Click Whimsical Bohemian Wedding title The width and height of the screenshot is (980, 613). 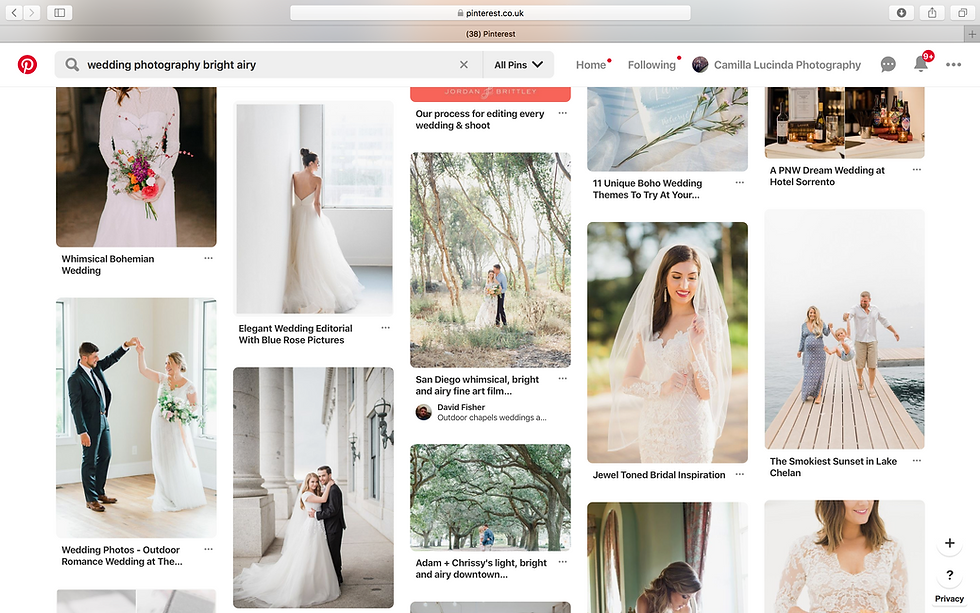(x=108, y=264)
